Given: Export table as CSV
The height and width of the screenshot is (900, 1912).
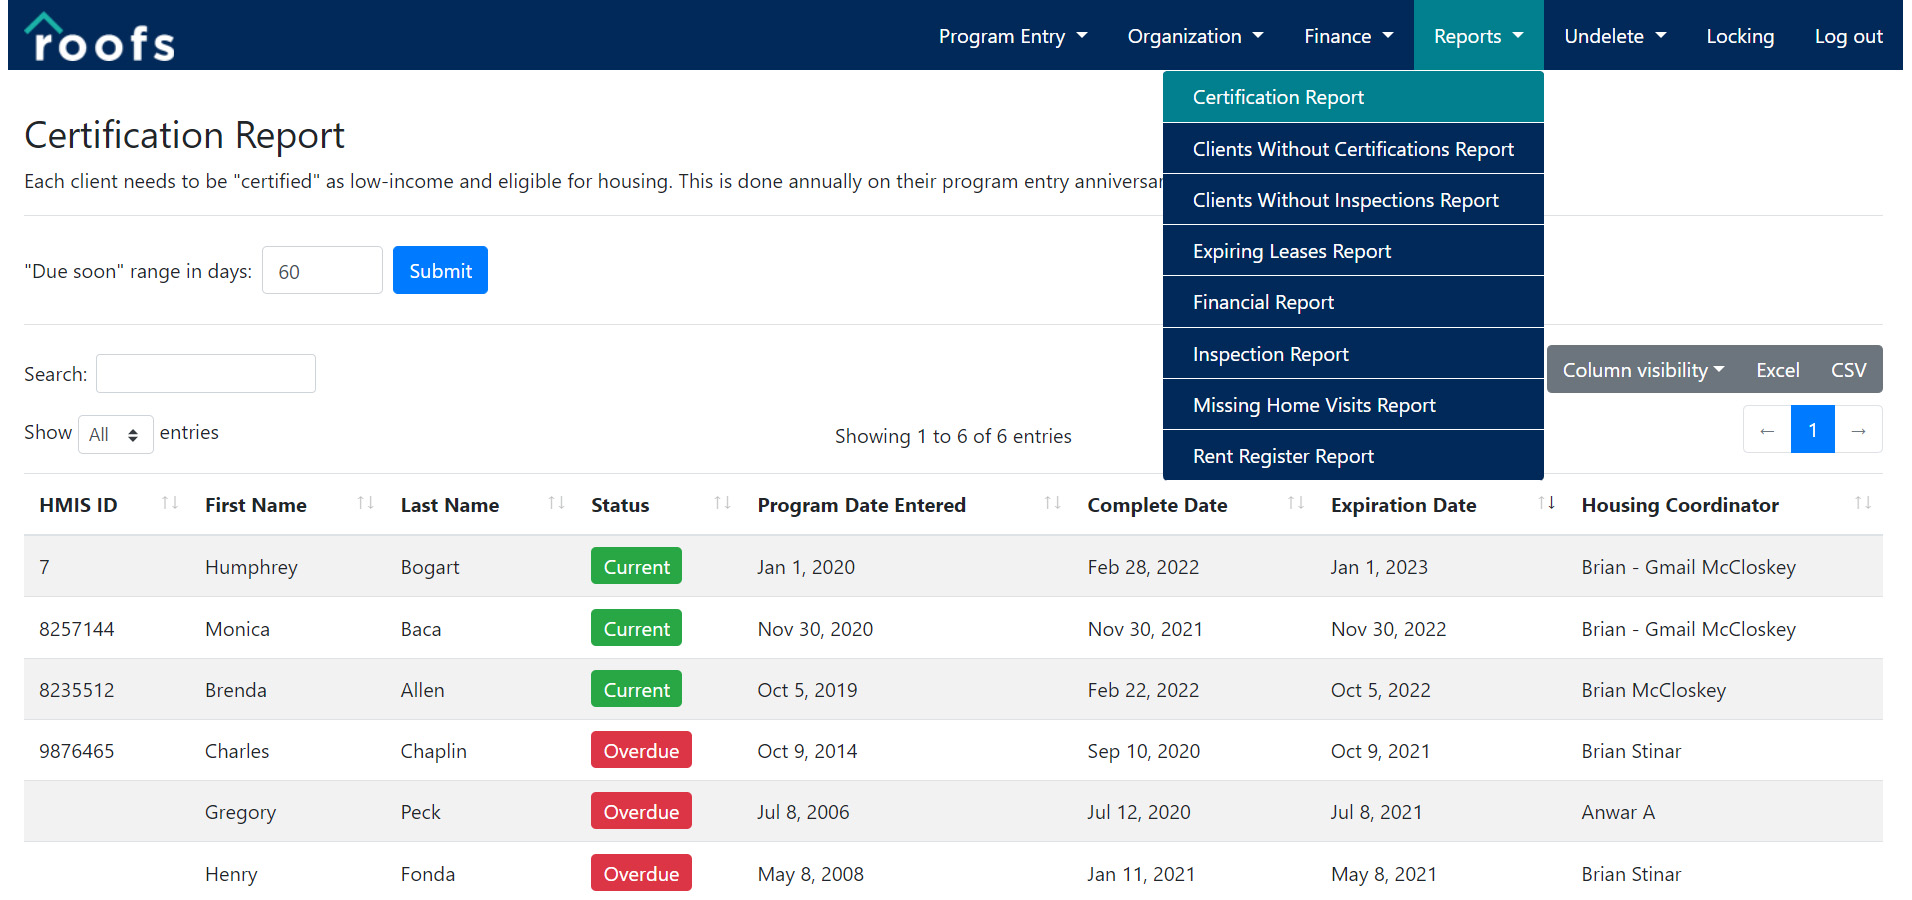Looking at the screenshot, I should 1848,370.
